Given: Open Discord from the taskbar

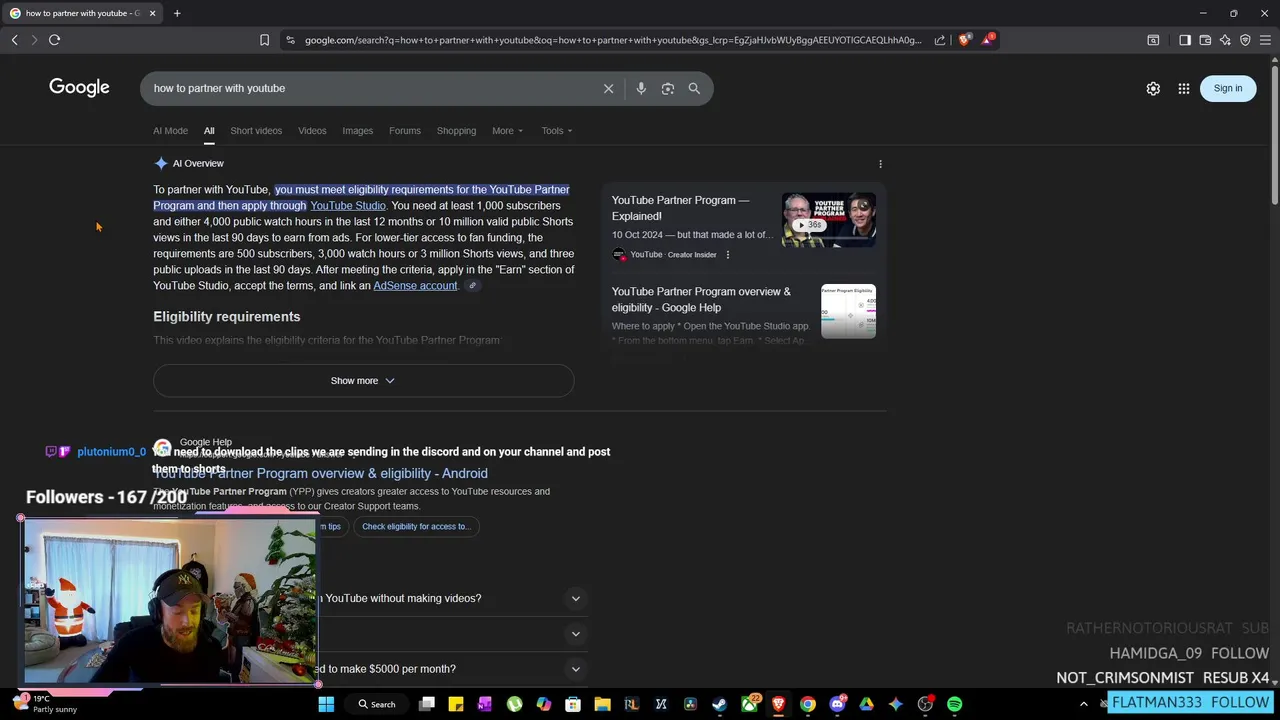Looking at the screenshot, I should [x=837, y=704].
